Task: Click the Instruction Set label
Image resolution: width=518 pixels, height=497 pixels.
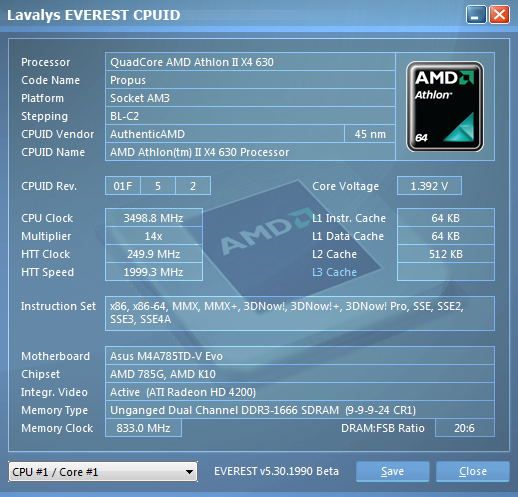Action: pos(58,306)
